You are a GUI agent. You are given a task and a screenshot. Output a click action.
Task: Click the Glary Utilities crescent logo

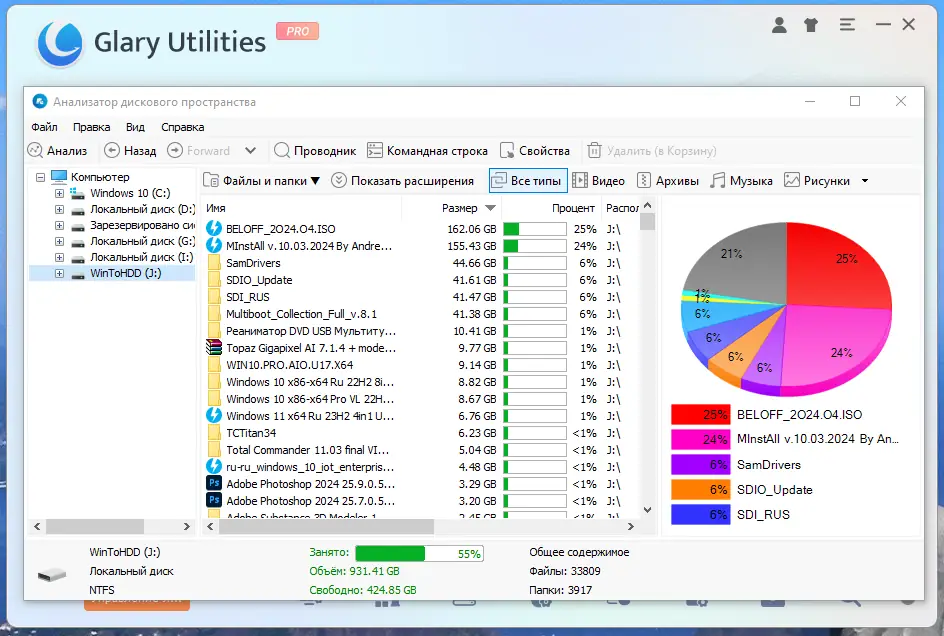point(59,44)
